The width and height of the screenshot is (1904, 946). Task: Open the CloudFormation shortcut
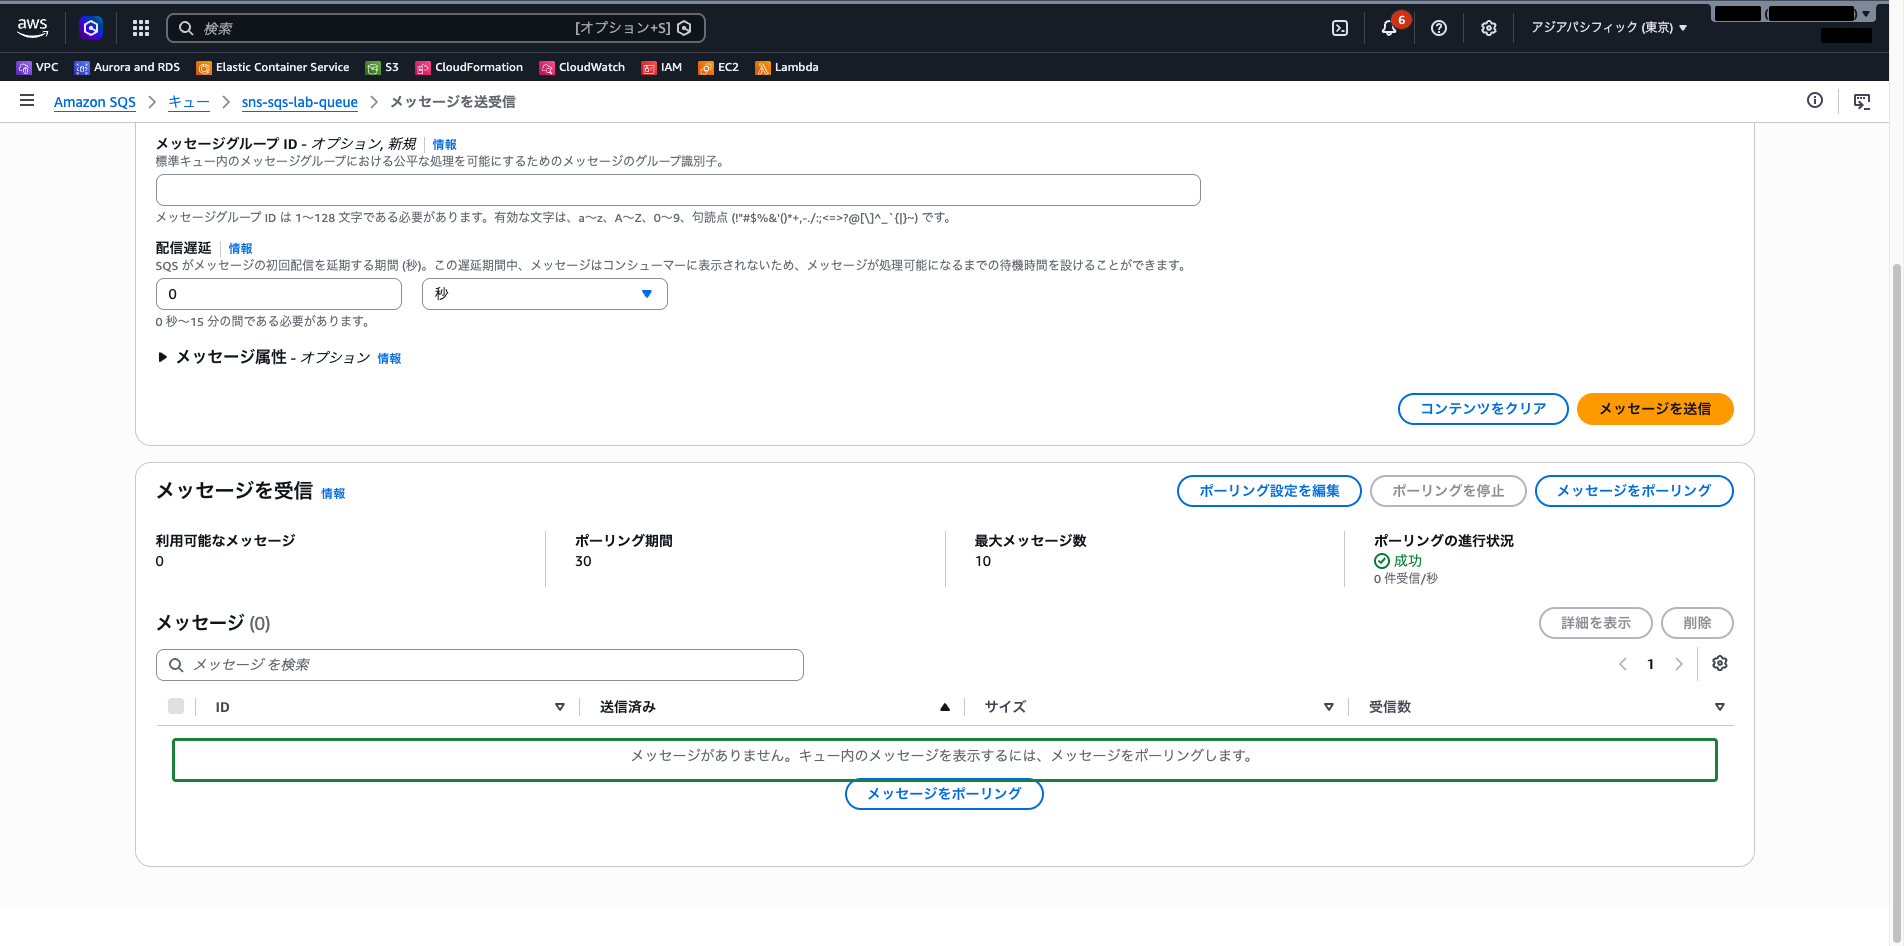(469, 67)
